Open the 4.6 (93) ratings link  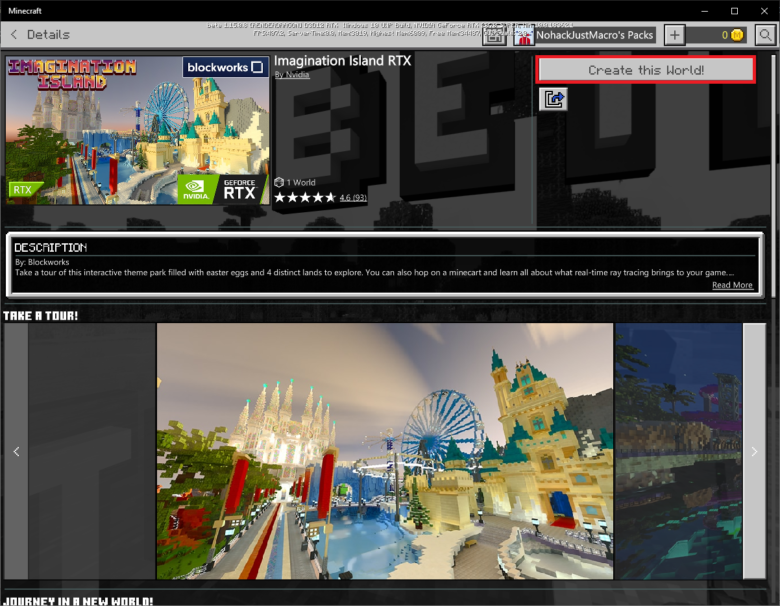pos(353,198)
